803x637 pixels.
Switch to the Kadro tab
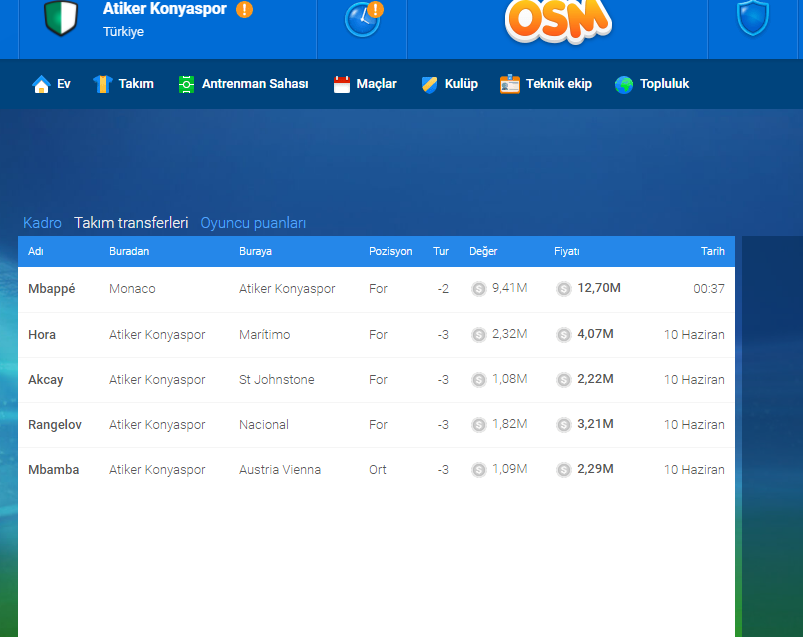43,223
